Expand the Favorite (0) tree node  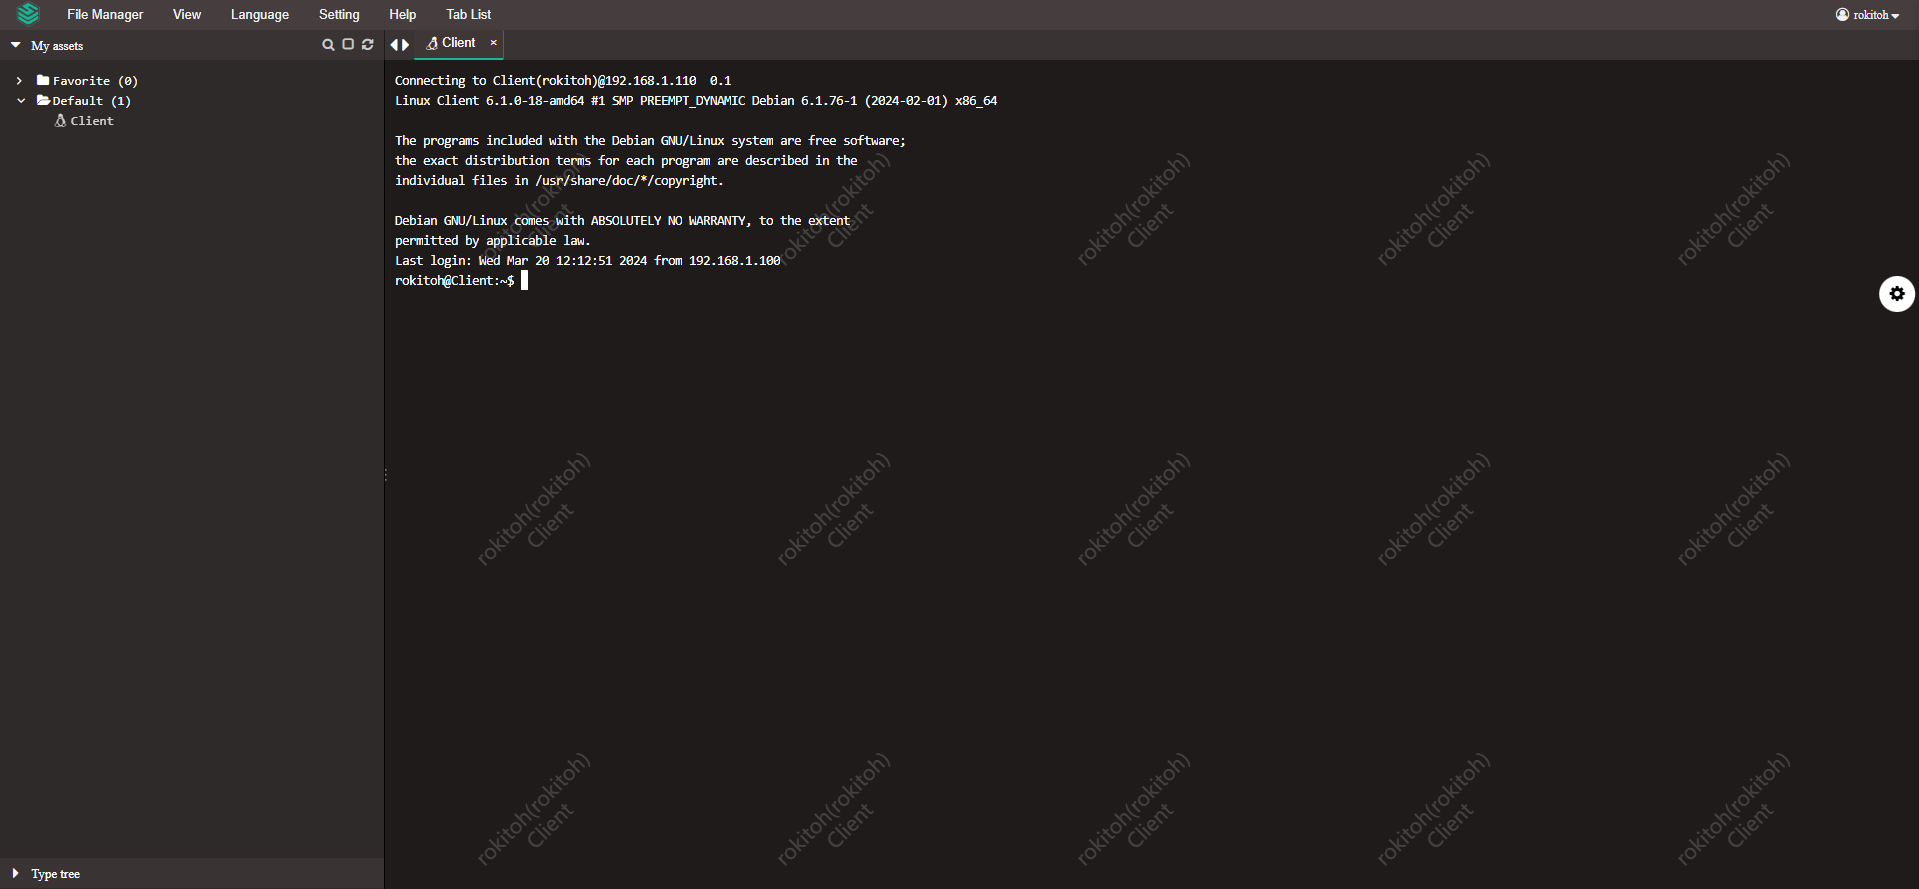pos(19,81)
